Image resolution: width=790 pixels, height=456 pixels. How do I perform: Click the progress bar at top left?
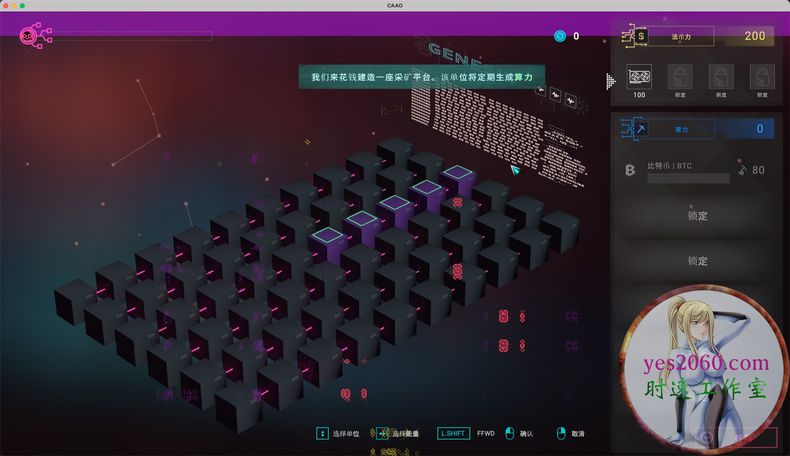coord(130,36)
